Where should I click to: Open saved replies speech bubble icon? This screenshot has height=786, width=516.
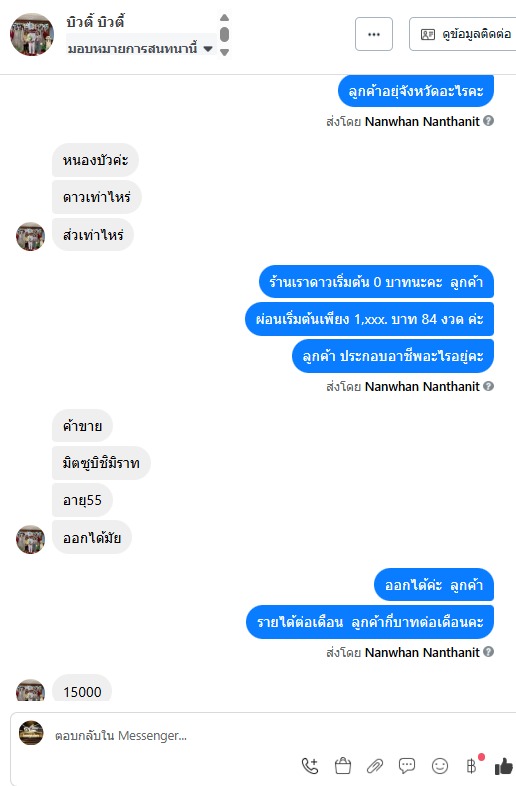407,765
